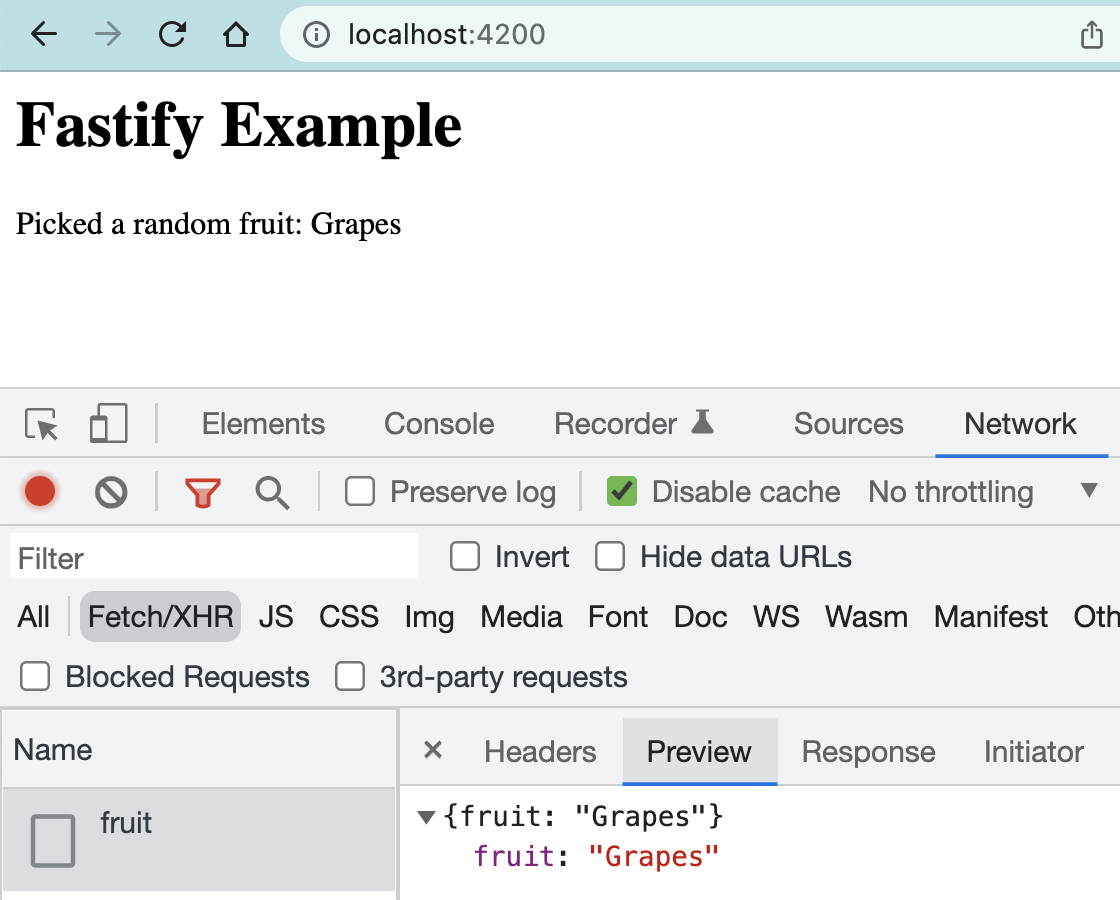The width and height of the screenshot is (1120, 900).
Task: Enable Hide data URLs
Action: (x=610, y=556)
